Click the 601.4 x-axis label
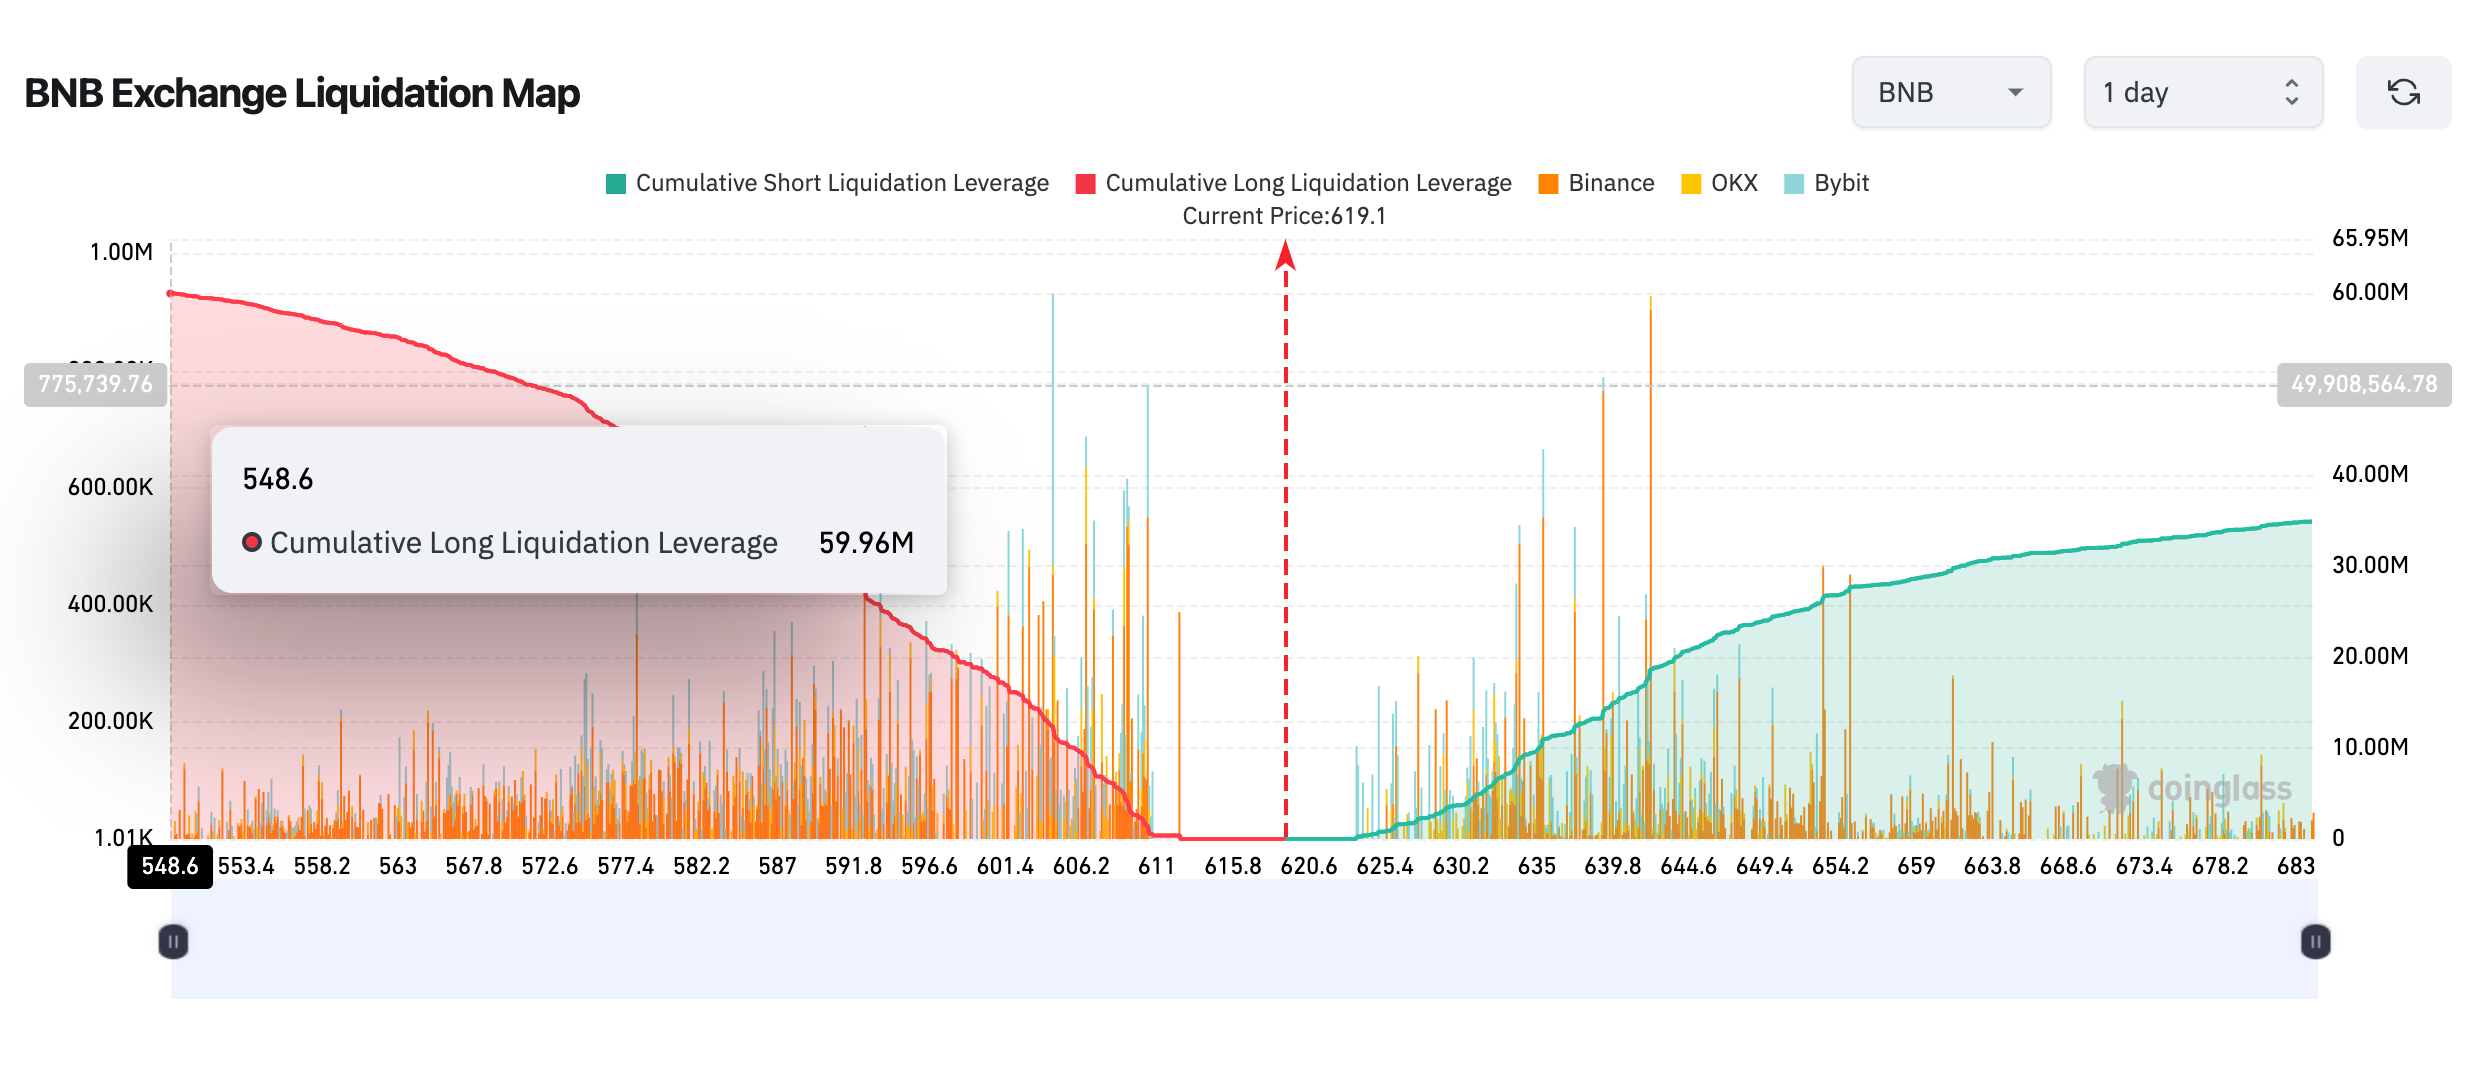Viewport: 2468px width, 1078px height. pyautogui.click(x=1005, y=866)
